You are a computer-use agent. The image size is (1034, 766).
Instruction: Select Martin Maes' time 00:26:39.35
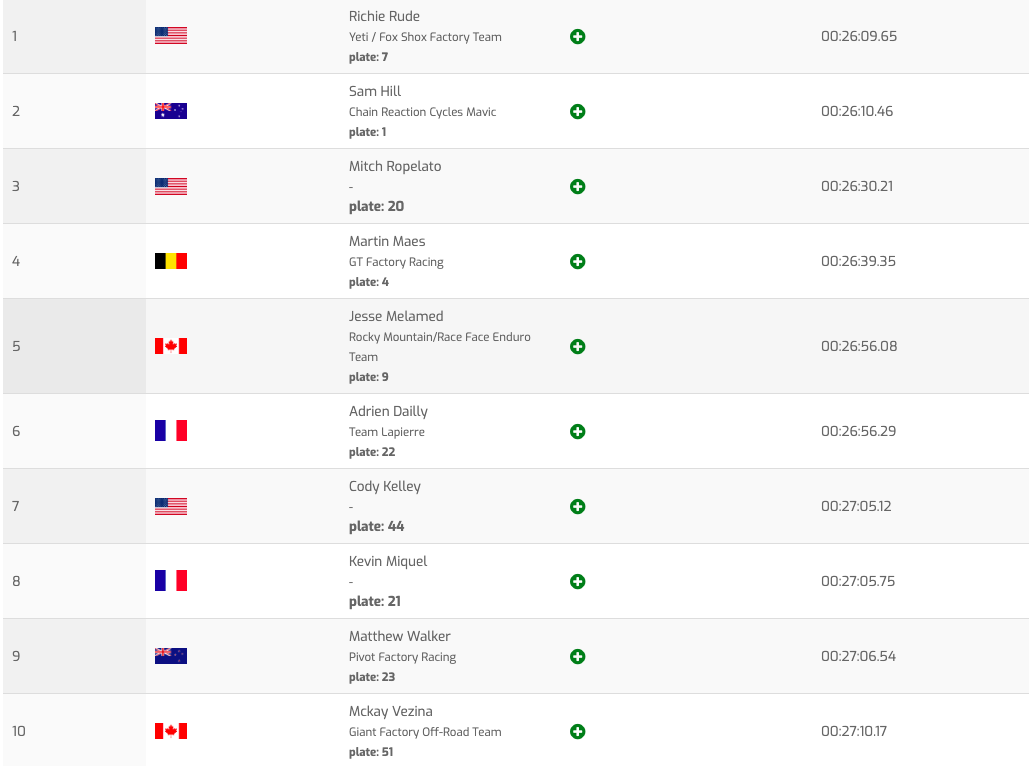[x=857, y=261]
